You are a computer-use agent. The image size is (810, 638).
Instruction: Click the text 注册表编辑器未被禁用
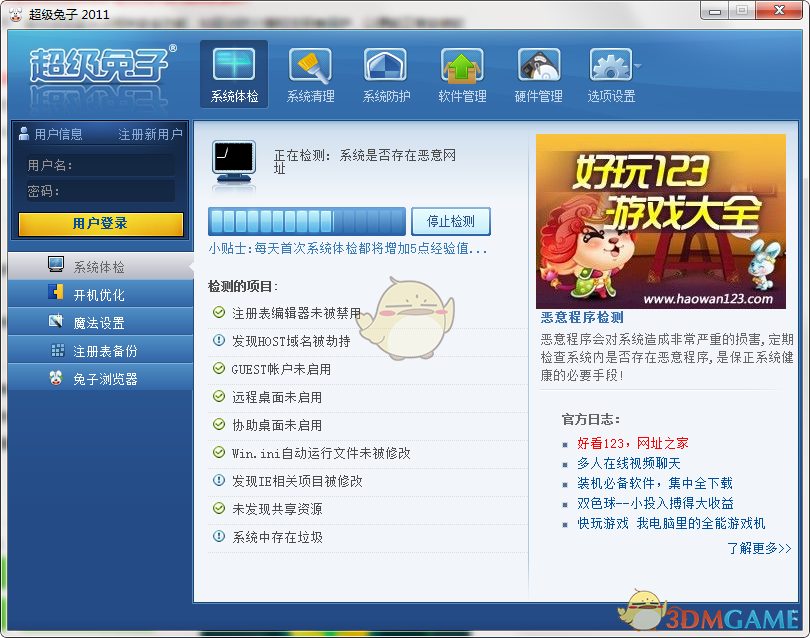[x=296, y=313]
